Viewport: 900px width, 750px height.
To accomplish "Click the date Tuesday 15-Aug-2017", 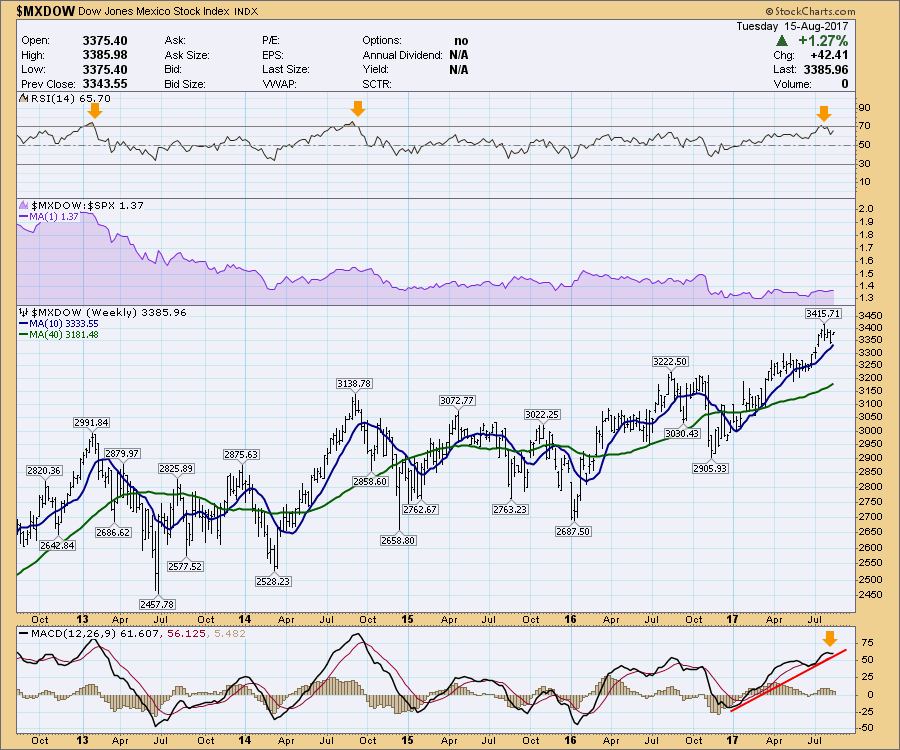I will tap(792, 26).
